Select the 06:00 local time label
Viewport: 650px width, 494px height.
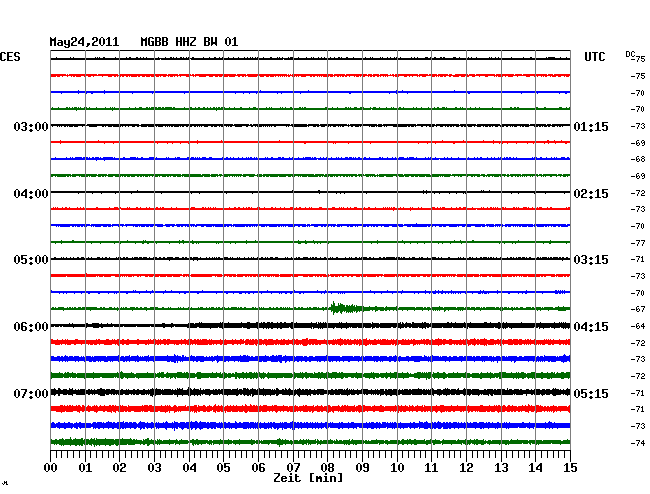[31, 327]
